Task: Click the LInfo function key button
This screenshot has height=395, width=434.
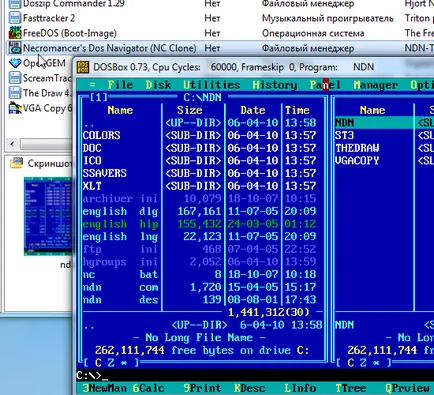Action: click(300, 388)
